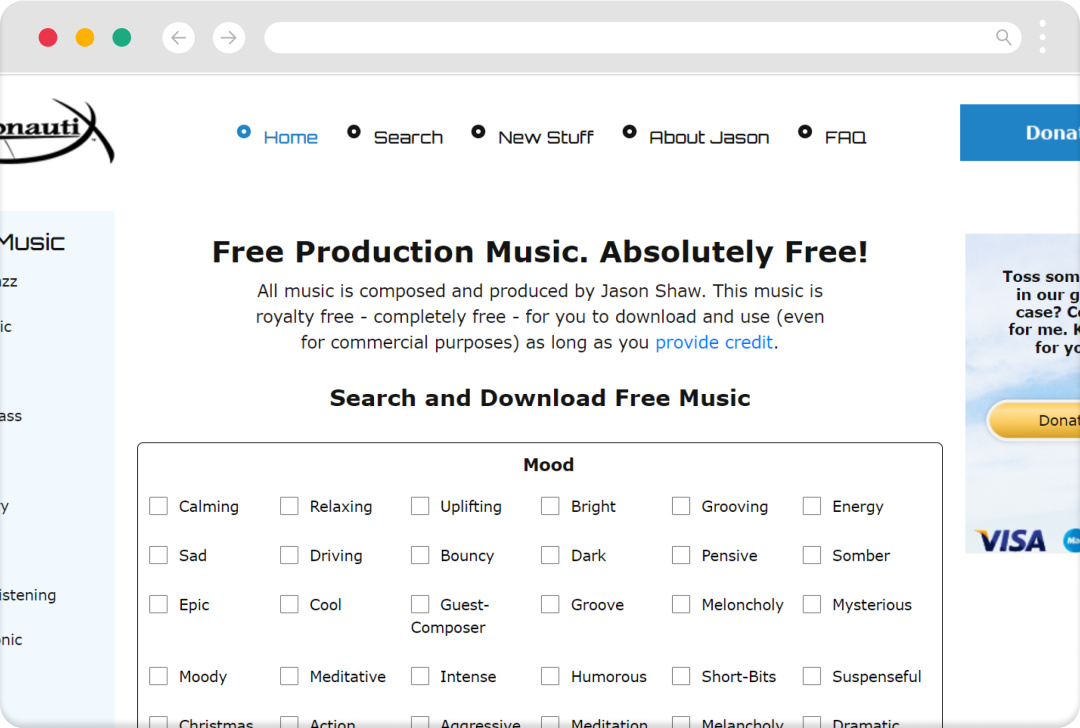The height and width of the screenshot is (728, 1080).
Task: Open the About Jason page
Action: (x=709, y=137)
